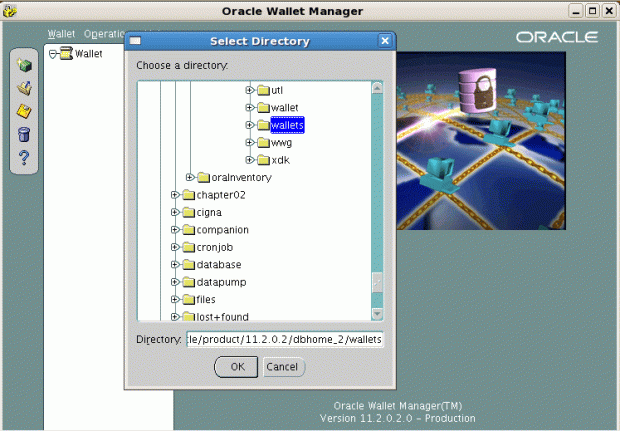620x431 pixels.
Task: Click the Directory path input field
Action: [x=285, y=340]
